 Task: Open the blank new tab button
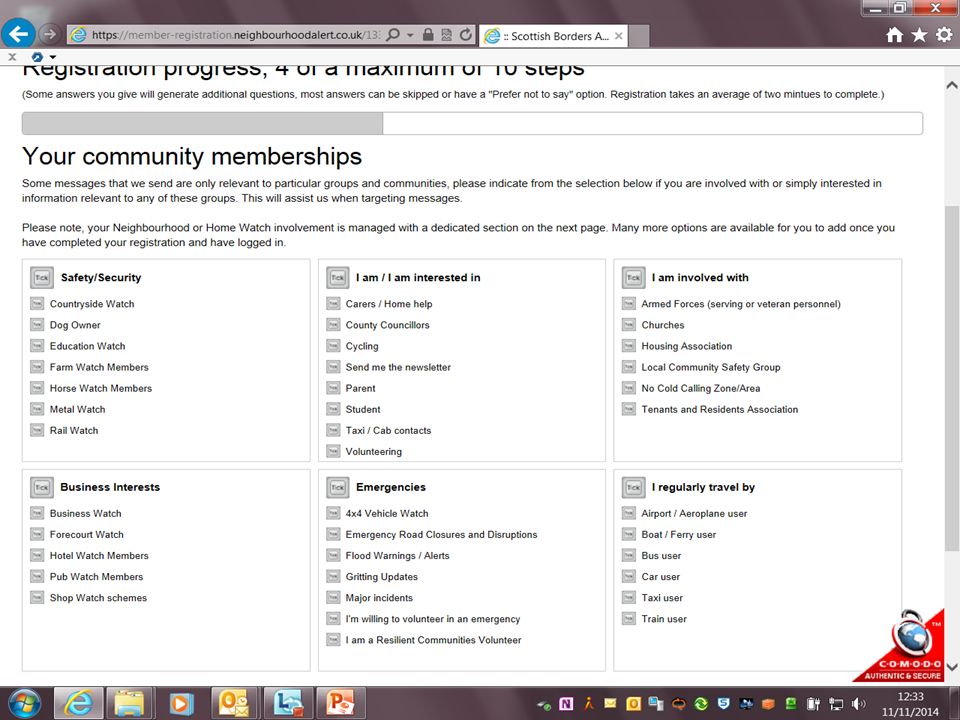tap(639, 36)
